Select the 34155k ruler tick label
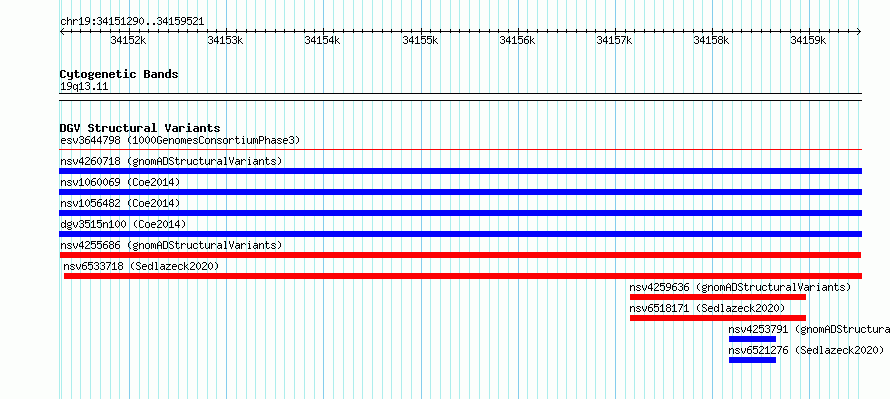Image resolution: width=890 pixels, height=399 pixels. click(421, 40)
